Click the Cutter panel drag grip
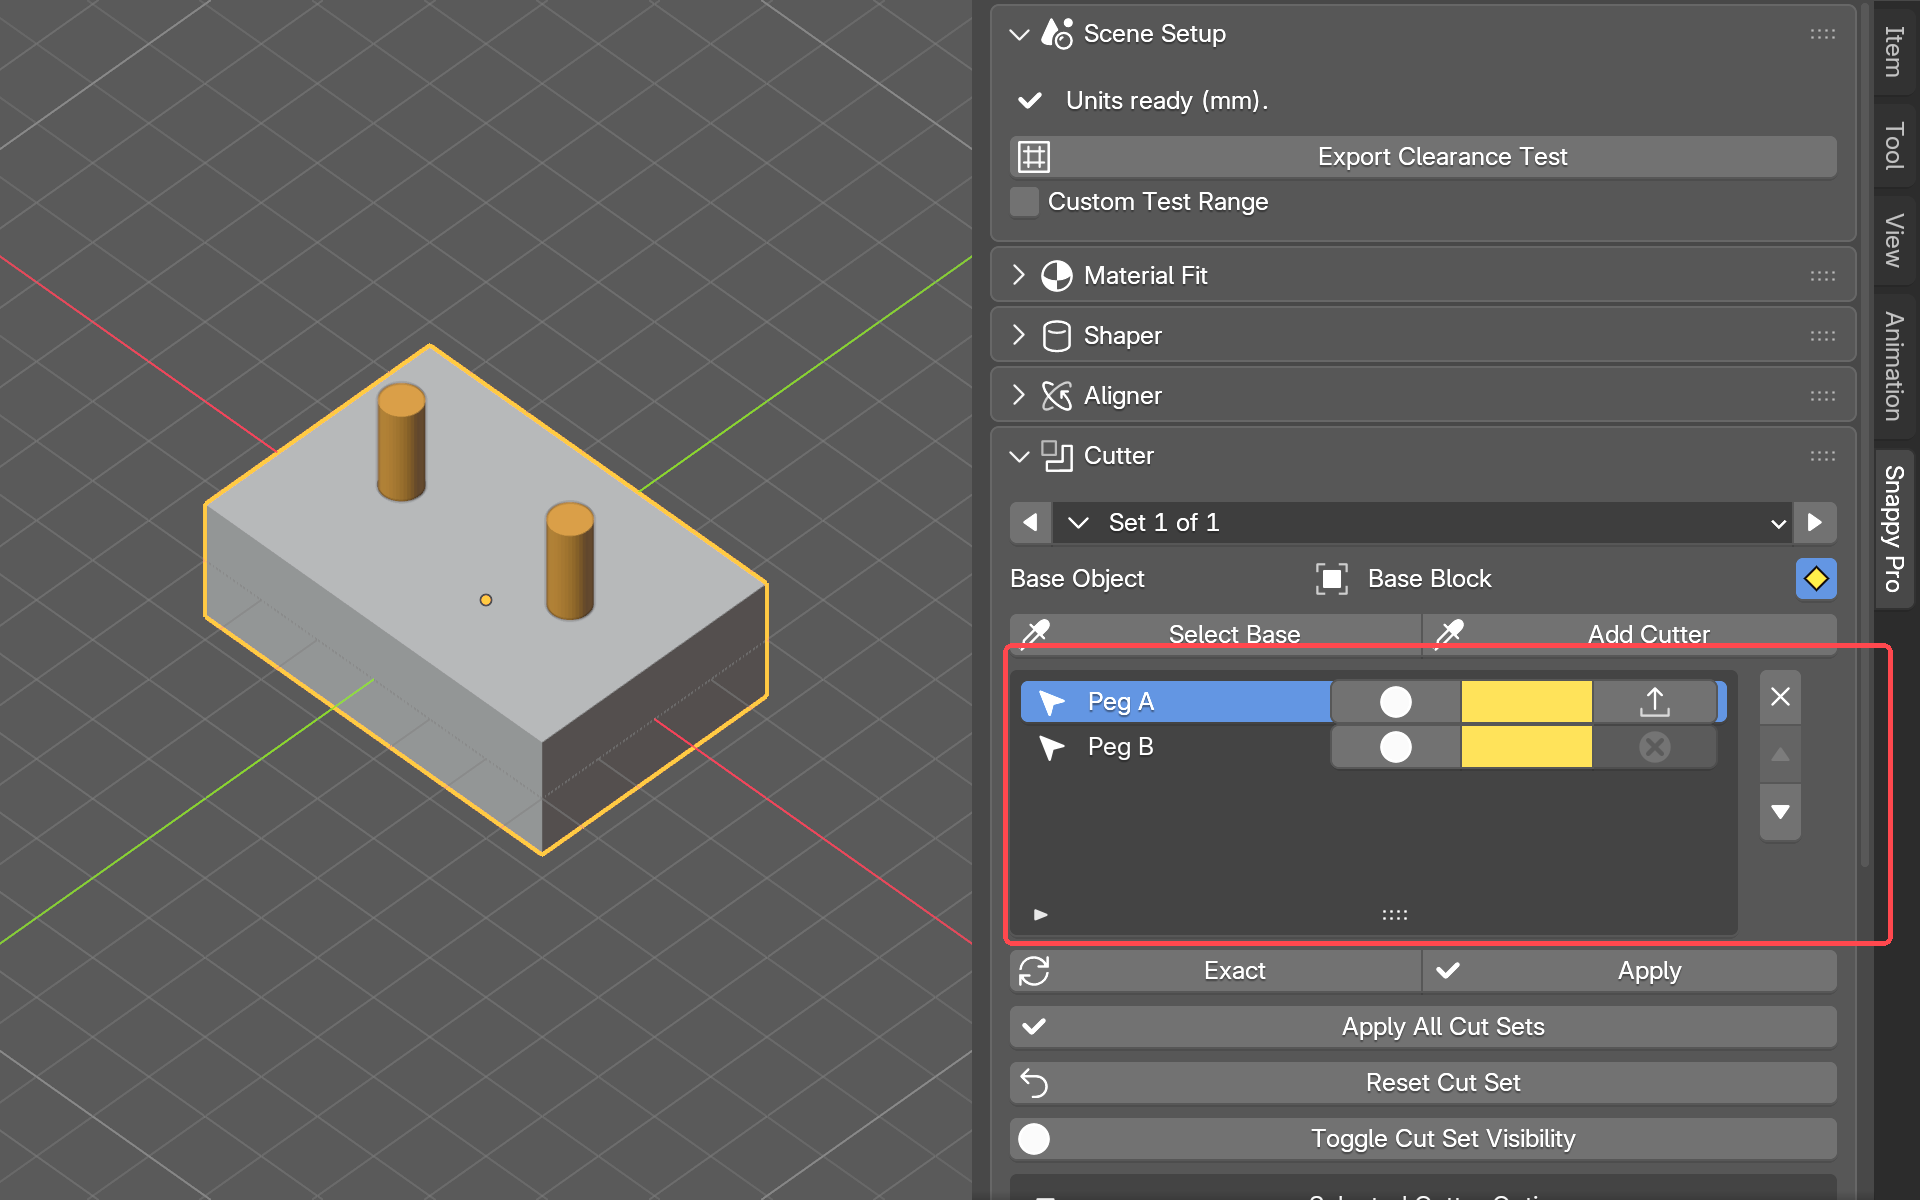Screen dimensions: 1920x1200 (1822, 456)
